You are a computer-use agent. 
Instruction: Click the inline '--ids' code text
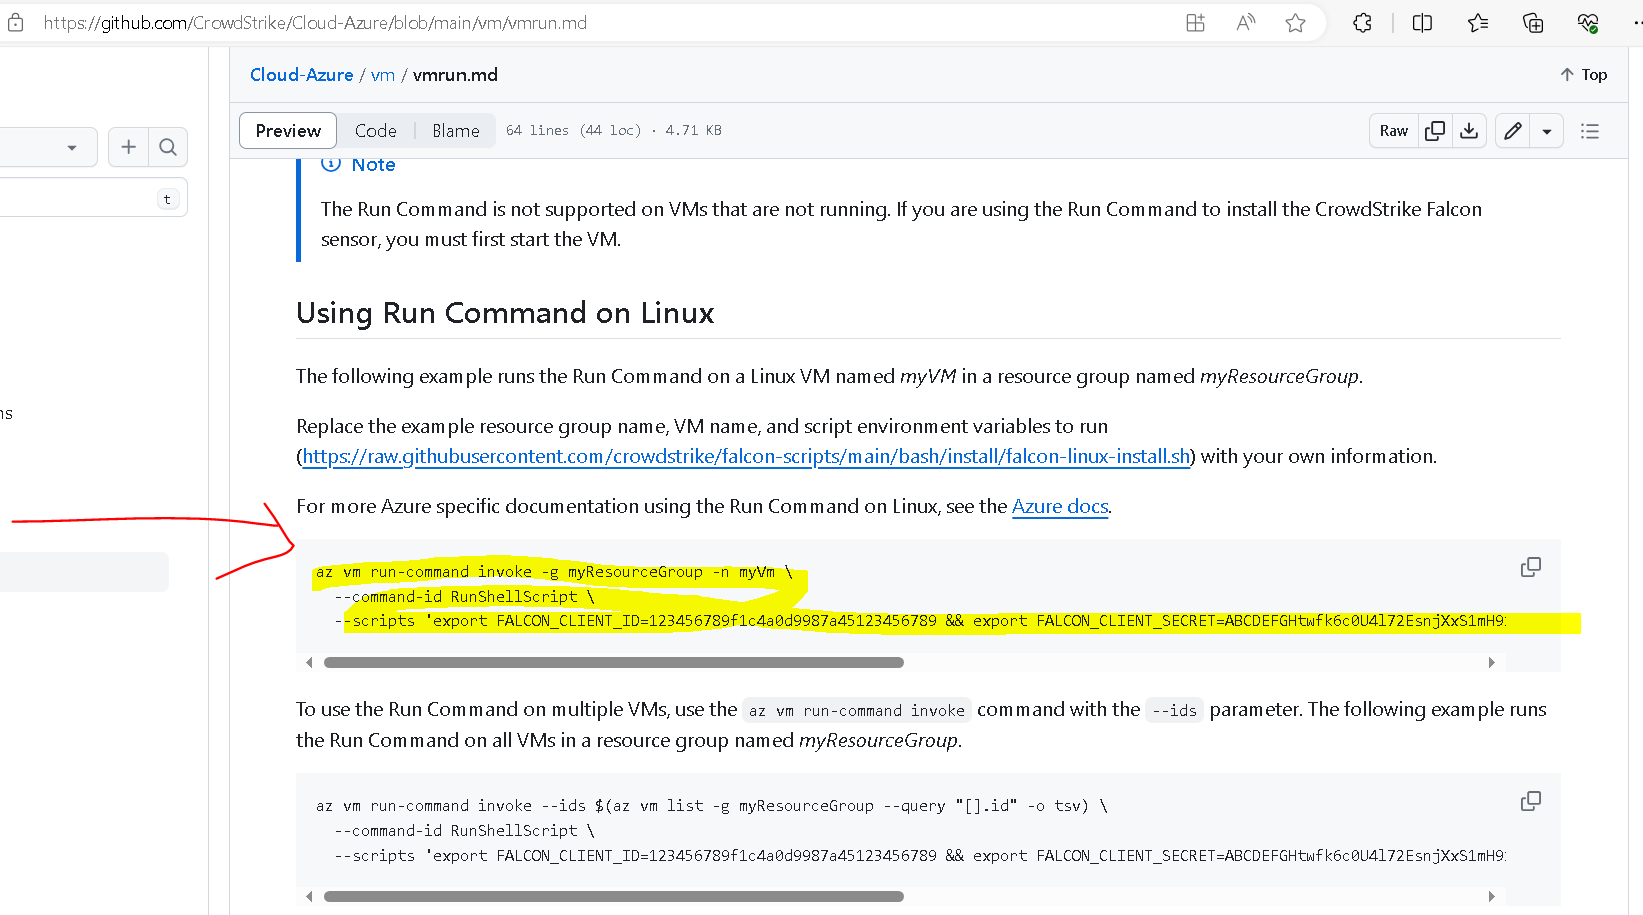[x=1174, y=710]
